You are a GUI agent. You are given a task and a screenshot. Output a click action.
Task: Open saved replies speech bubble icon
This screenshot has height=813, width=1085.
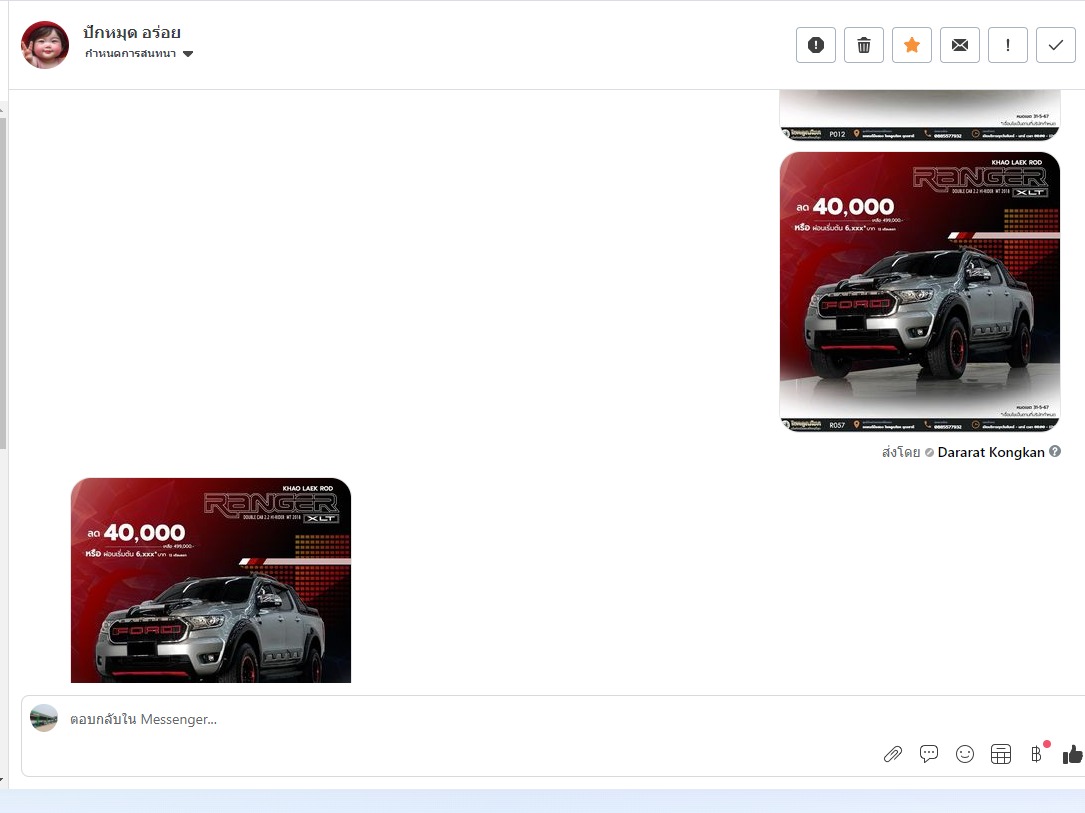pyautogui.click(x=929, y=753)
